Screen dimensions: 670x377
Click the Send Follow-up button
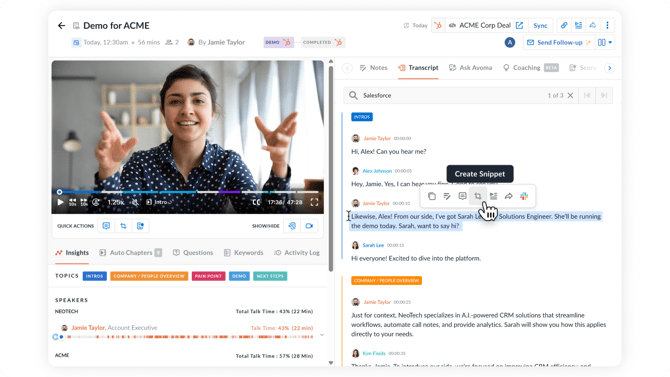pyautogui.click(x=558, y=42)
